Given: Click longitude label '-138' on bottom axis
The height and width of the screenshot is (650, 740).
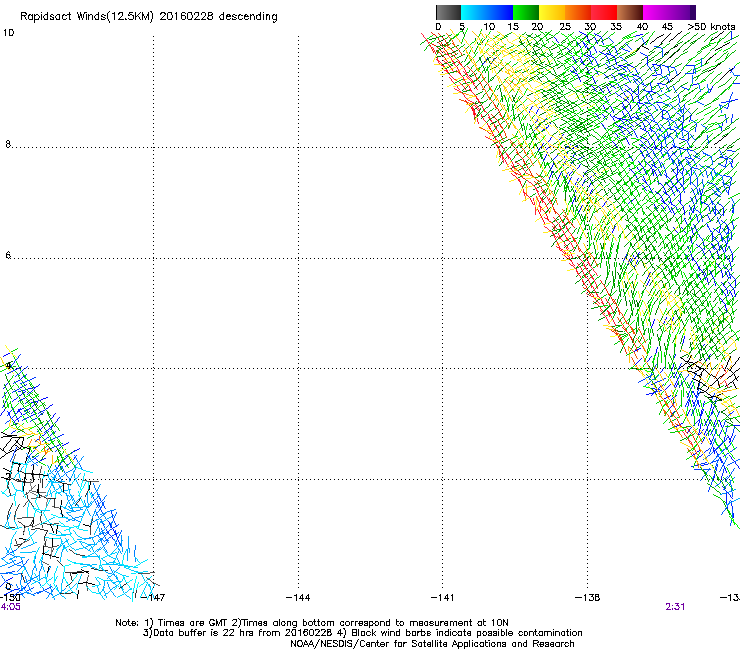Looking at the screenshot, I should [588, 598].
